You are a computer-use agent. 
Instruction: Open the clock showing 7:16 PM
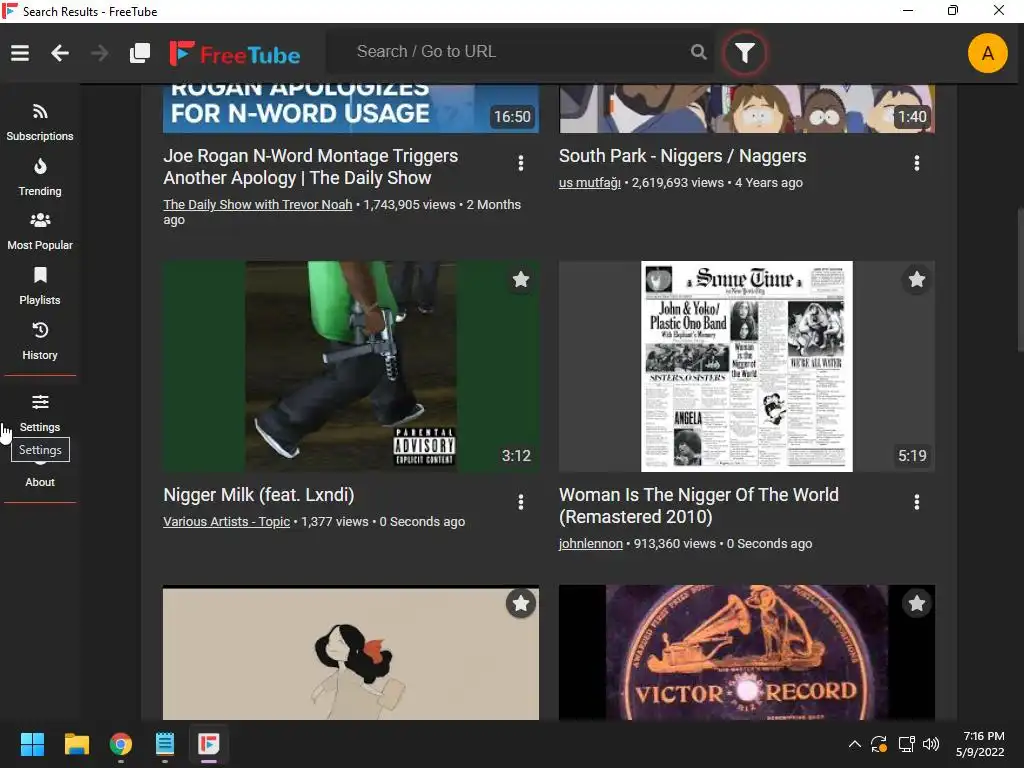981,744
